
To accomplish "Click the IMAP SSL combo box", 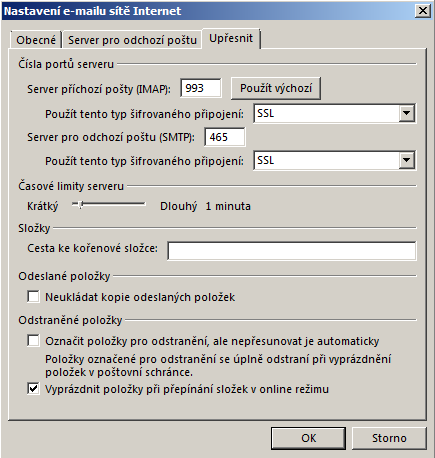I will tap(334, 113).
